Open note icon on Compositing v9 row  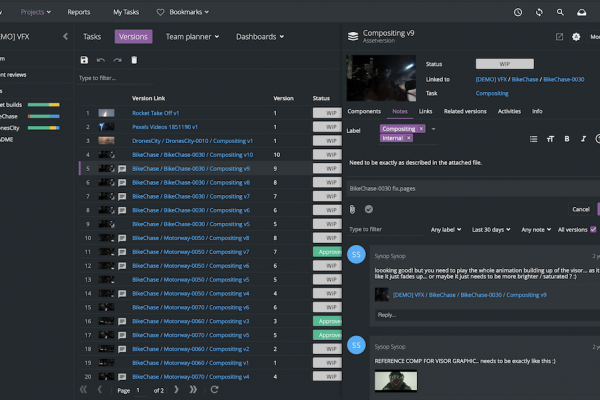122,169
